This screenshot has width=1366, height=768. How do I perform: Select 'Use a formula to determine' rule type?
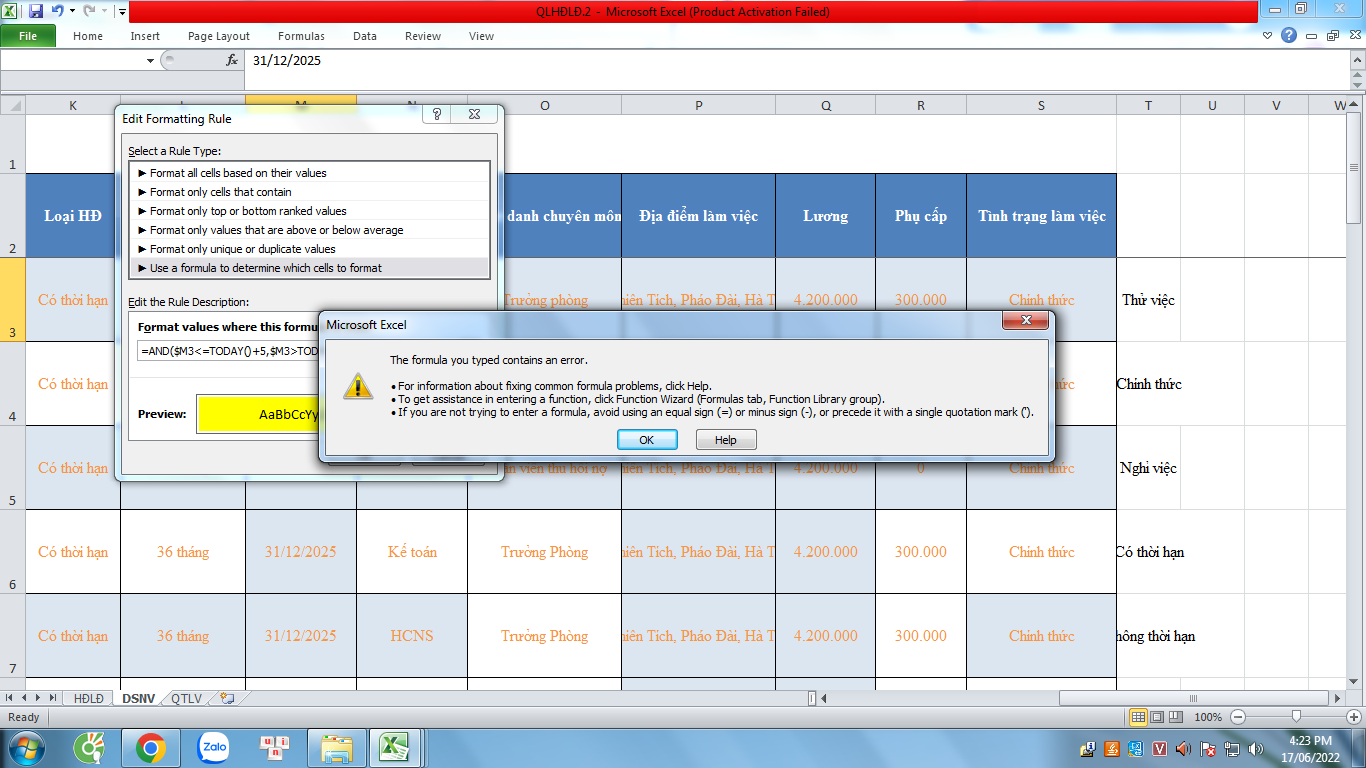pos(310,268)
